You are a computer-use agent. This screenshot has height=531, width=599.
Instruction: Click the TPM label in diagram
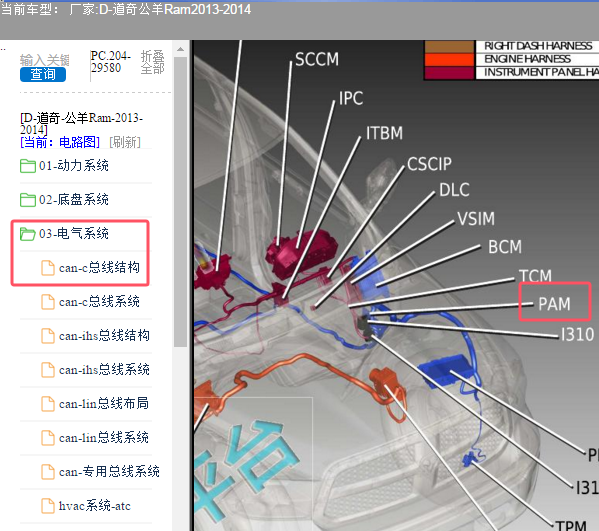point(571,526)
